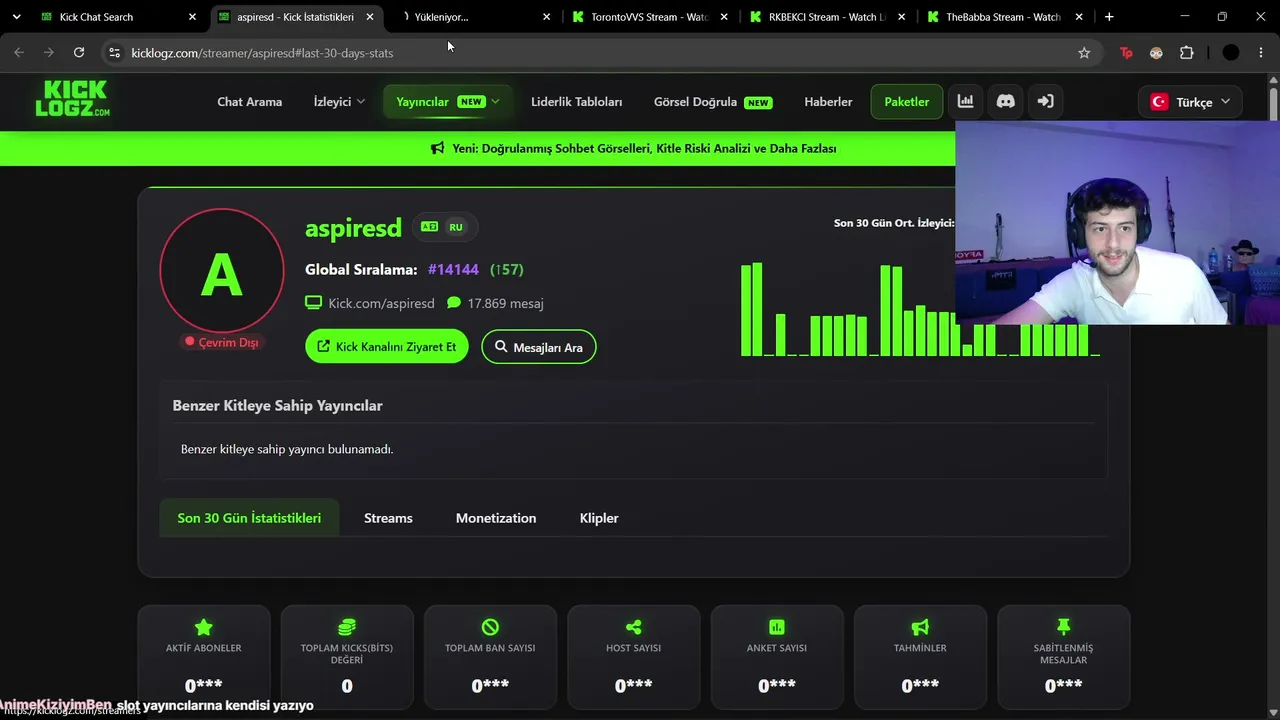The width and height of the screenshot is (1280, 720).
Task: Click the Mesajları Ara button
Action: click(x=539, y=346)
